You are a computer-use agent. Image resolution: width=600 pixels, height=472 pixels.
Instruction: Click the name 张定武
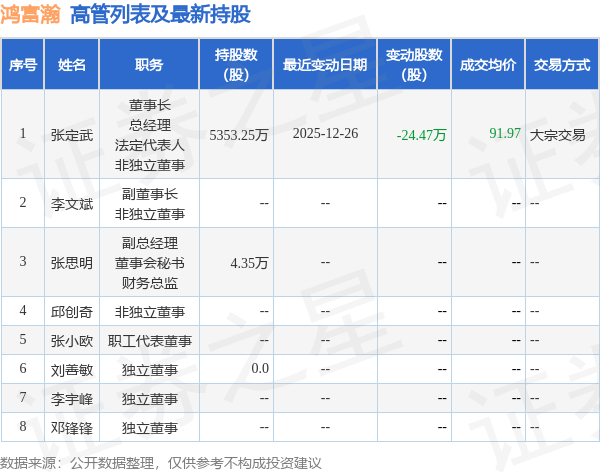pos(72,135)
